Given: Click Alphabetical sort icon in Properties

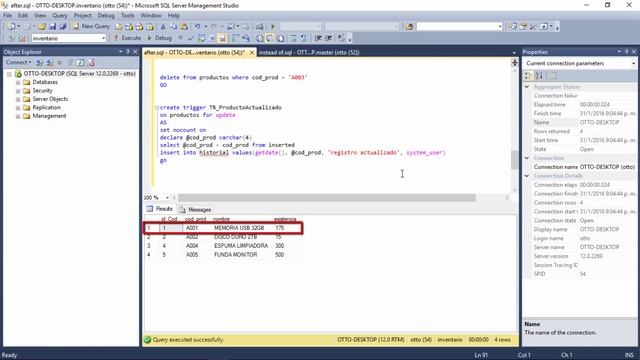Looking at the screenshot, I should tap(539, 76).
